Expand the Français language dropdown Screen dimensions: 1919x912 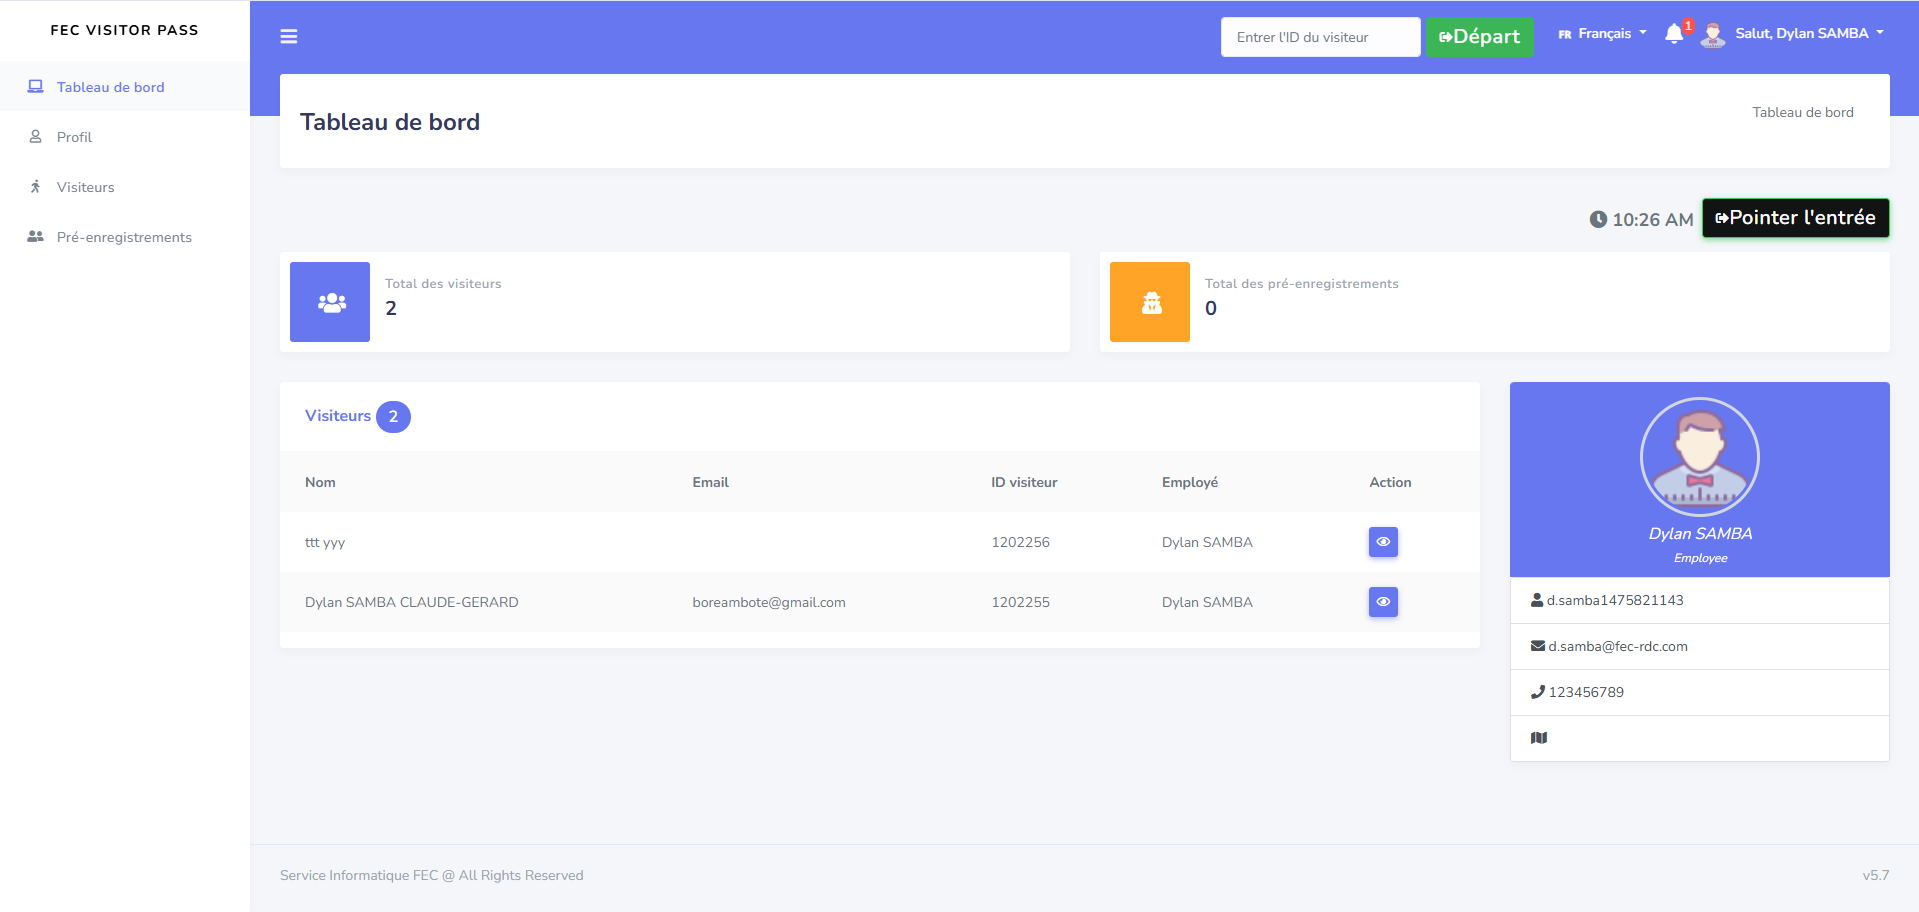pos(1603,34)
